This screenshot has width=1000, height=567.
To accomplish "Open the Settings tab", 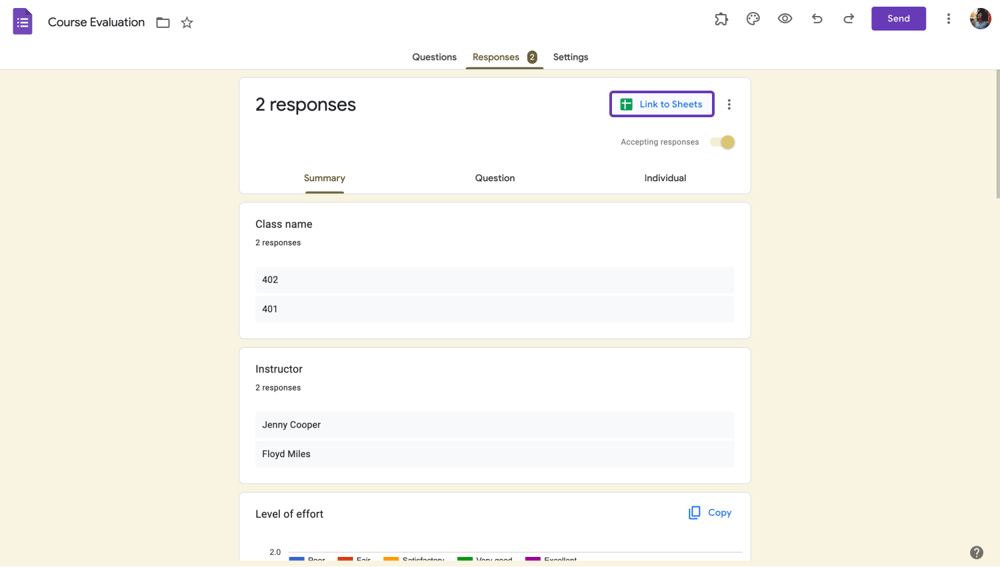I will pos(570,57).
